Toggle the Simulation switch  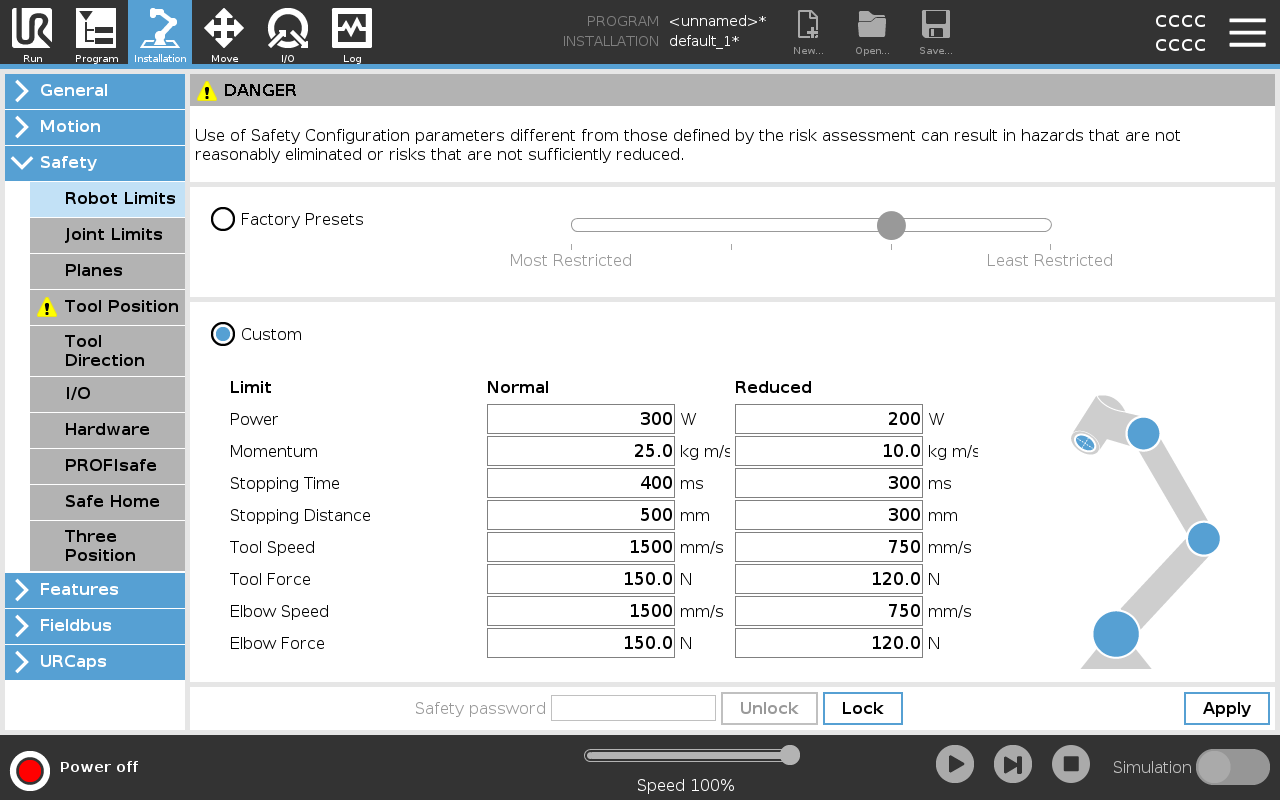pos(1232,767)
